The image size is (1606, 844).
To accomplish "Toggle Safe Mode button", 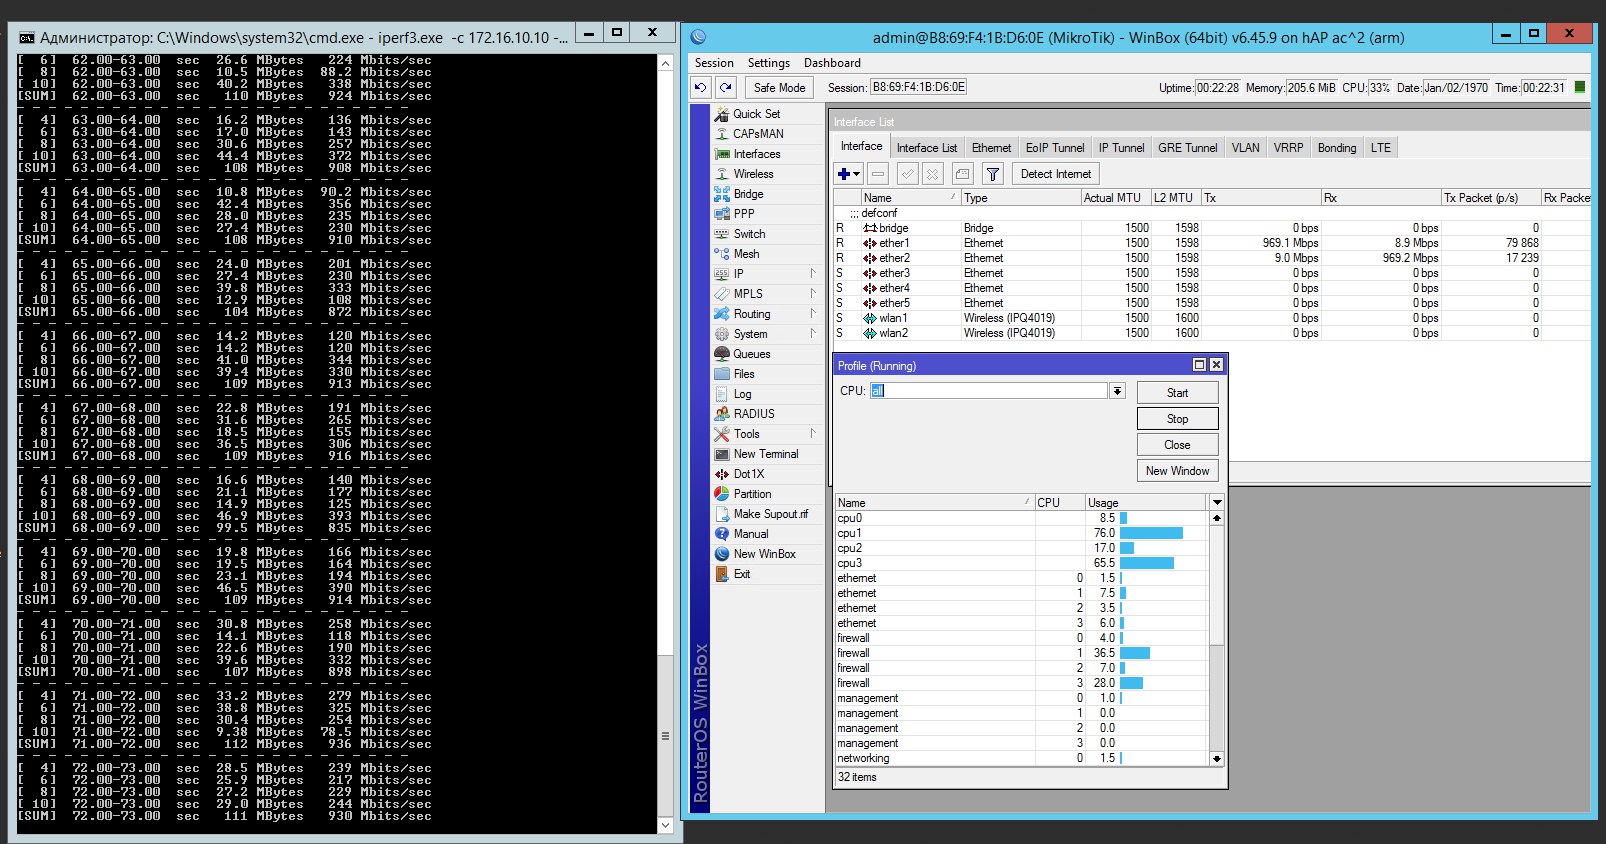I will click(779, 87).
